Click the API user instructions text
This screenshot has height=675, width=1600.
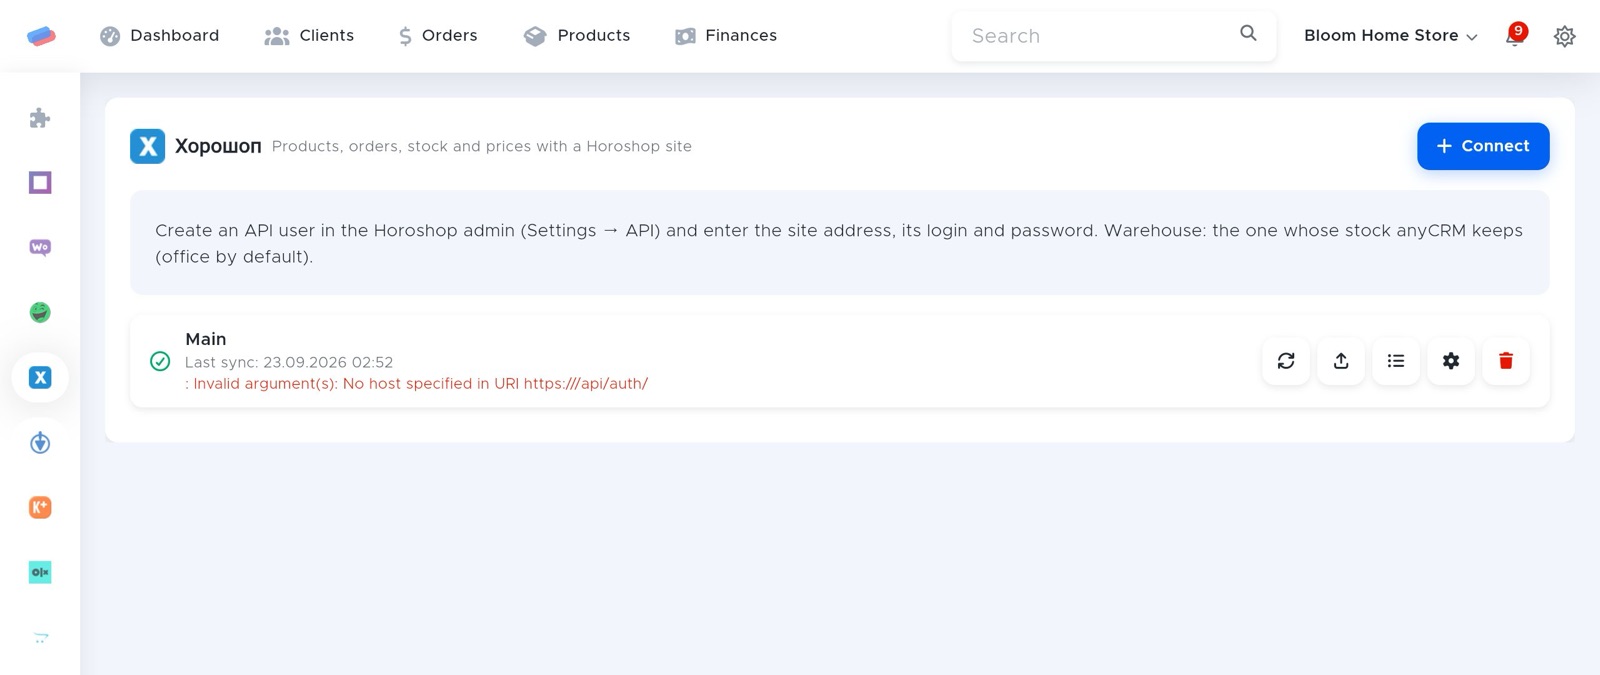point(839,243)
